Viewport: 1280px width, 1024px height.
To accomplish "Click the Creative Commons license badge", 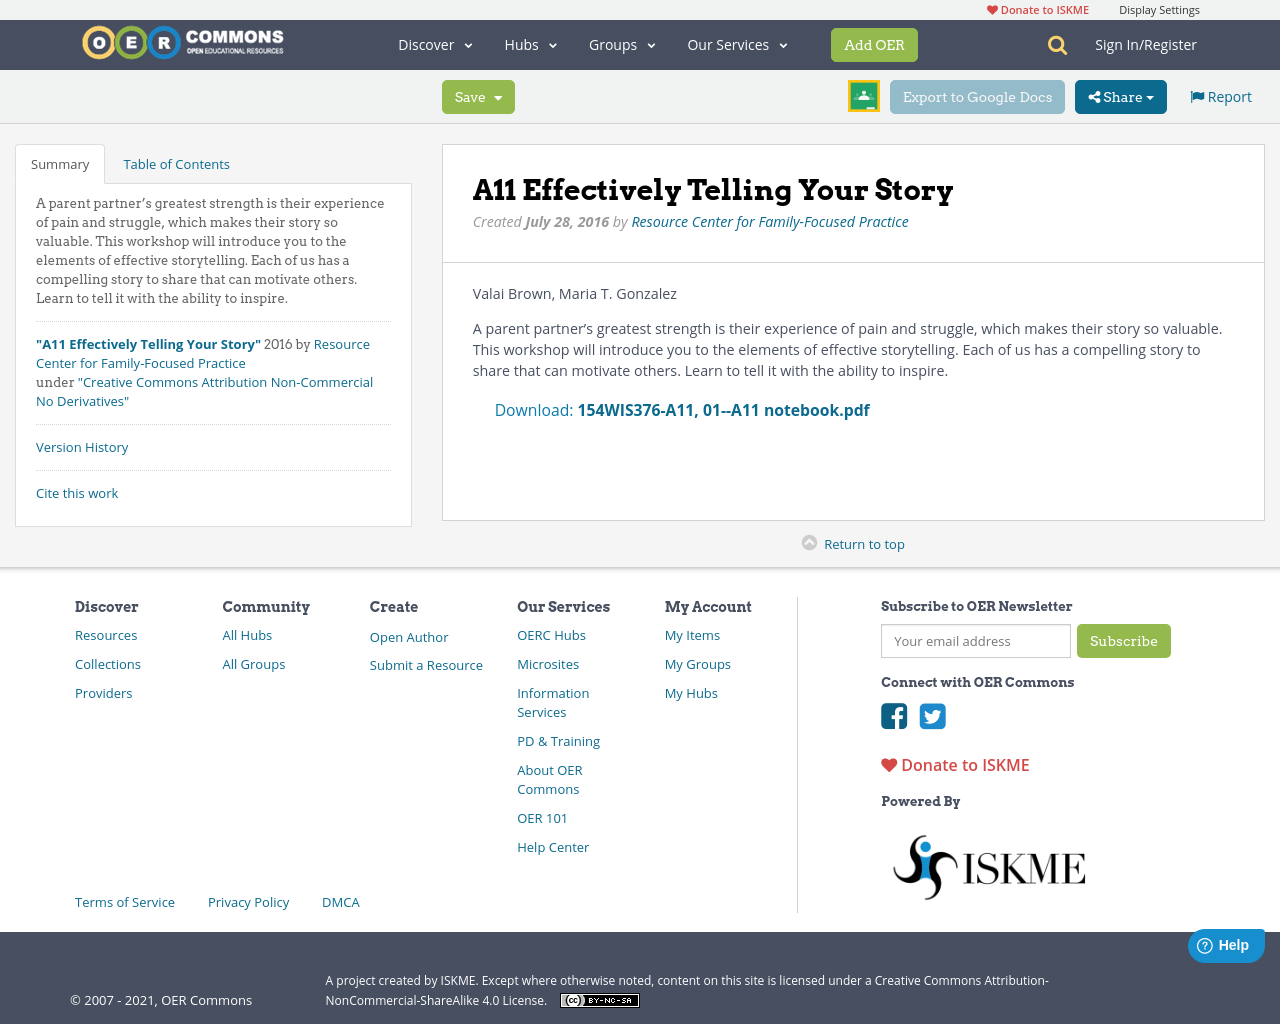I will click(x=599, y=999).
